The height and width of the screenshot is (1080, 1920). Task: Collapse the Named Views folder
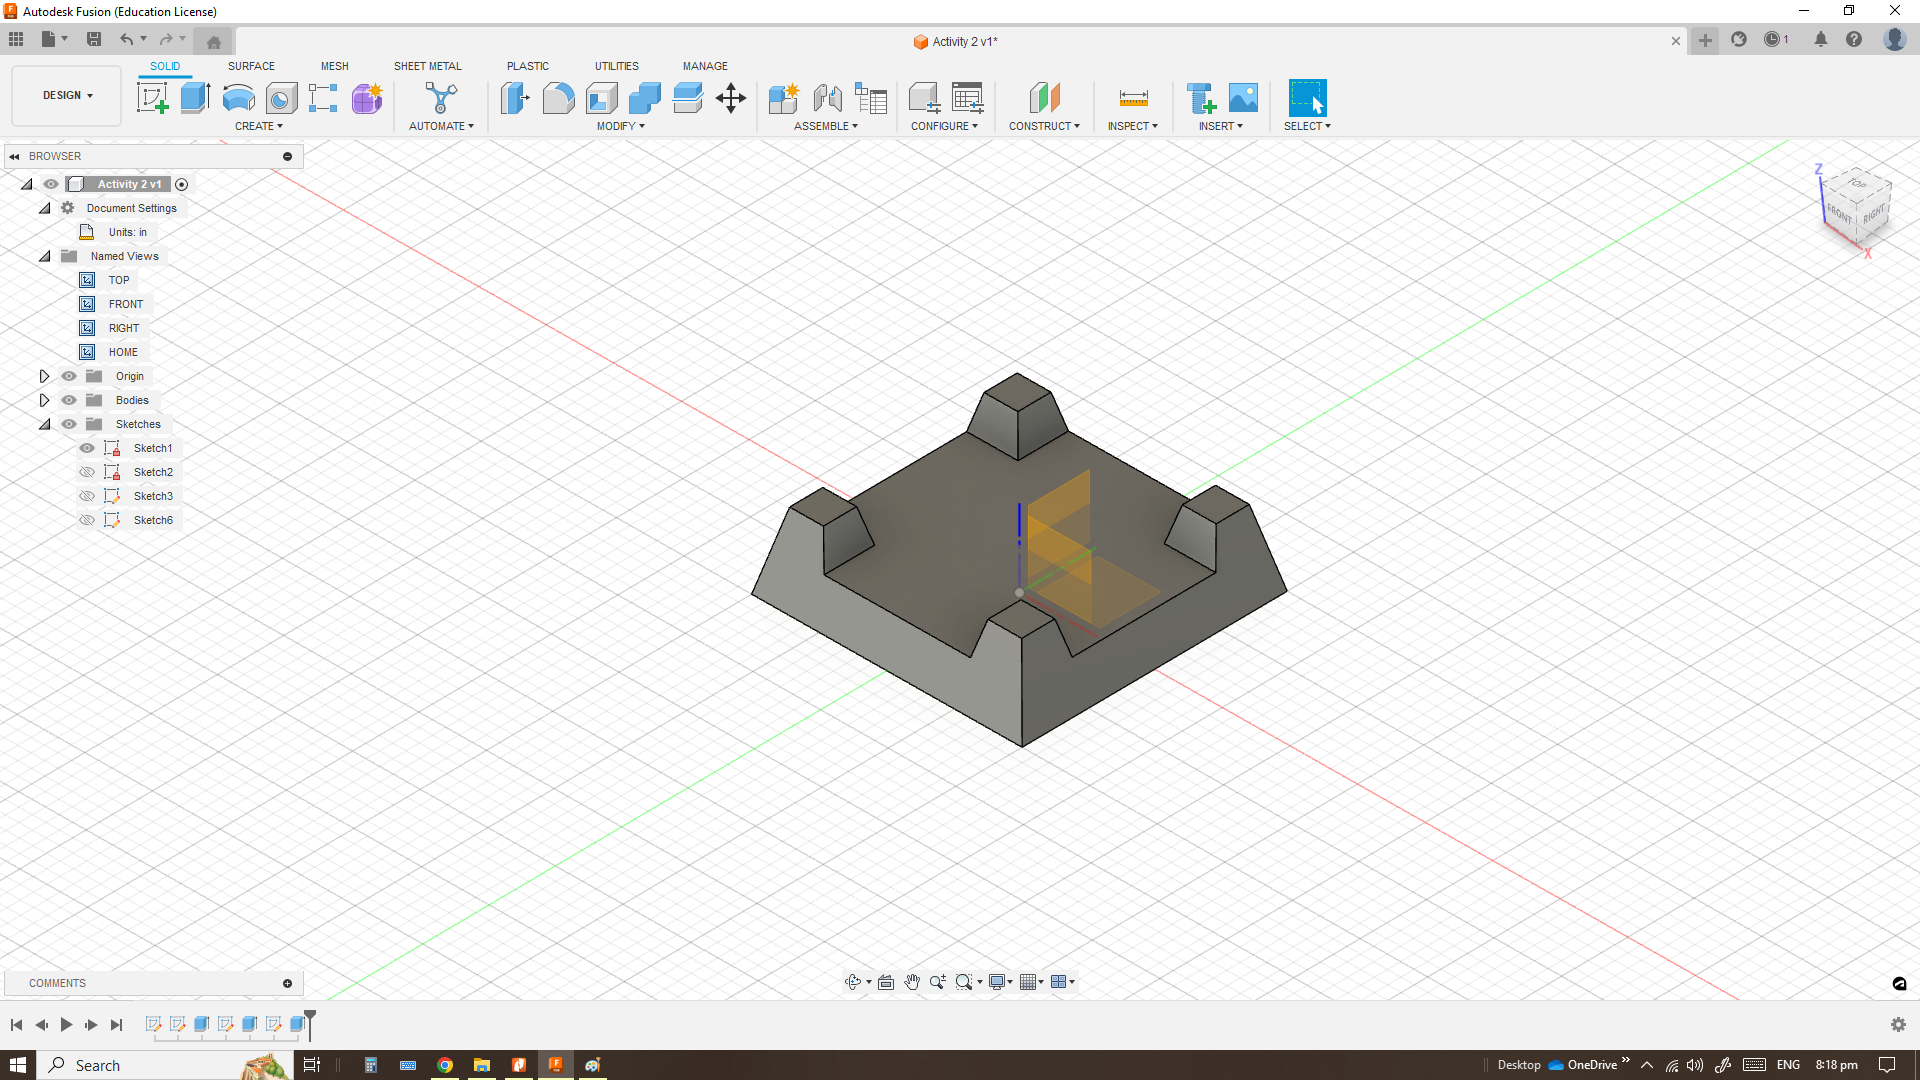(45, 256)
